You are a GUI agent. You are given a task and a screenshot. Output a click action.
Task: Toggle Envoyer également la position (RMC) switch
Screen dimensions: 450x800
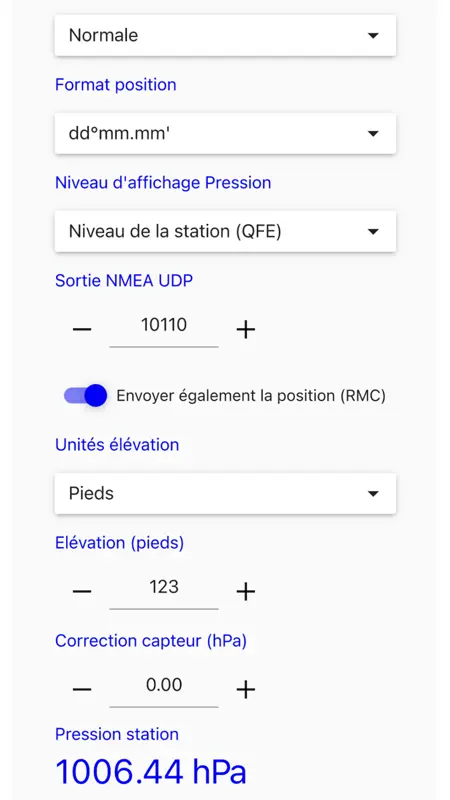click(x=85, y=395)
